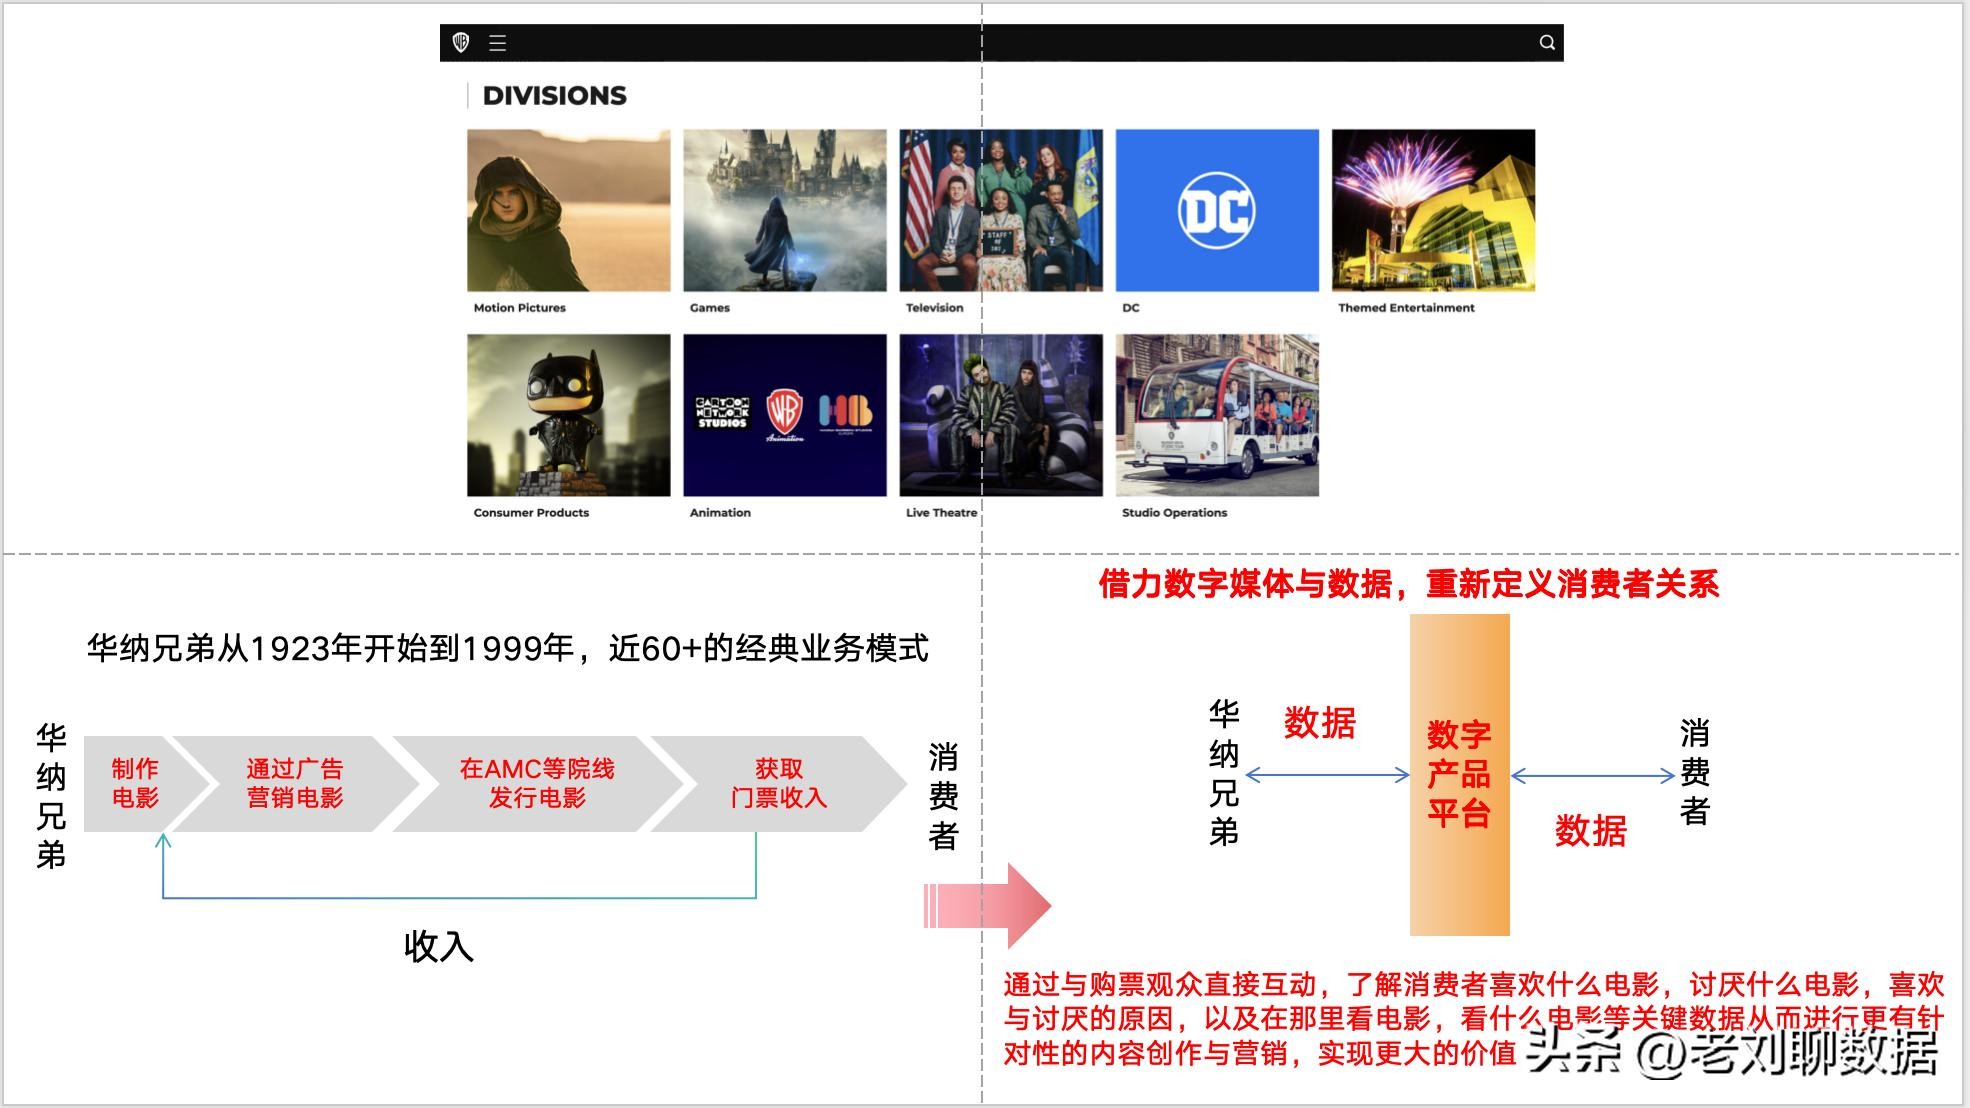
Task: Open the Motion Pictures division thumbnail
Action: [x=568, y=210]
